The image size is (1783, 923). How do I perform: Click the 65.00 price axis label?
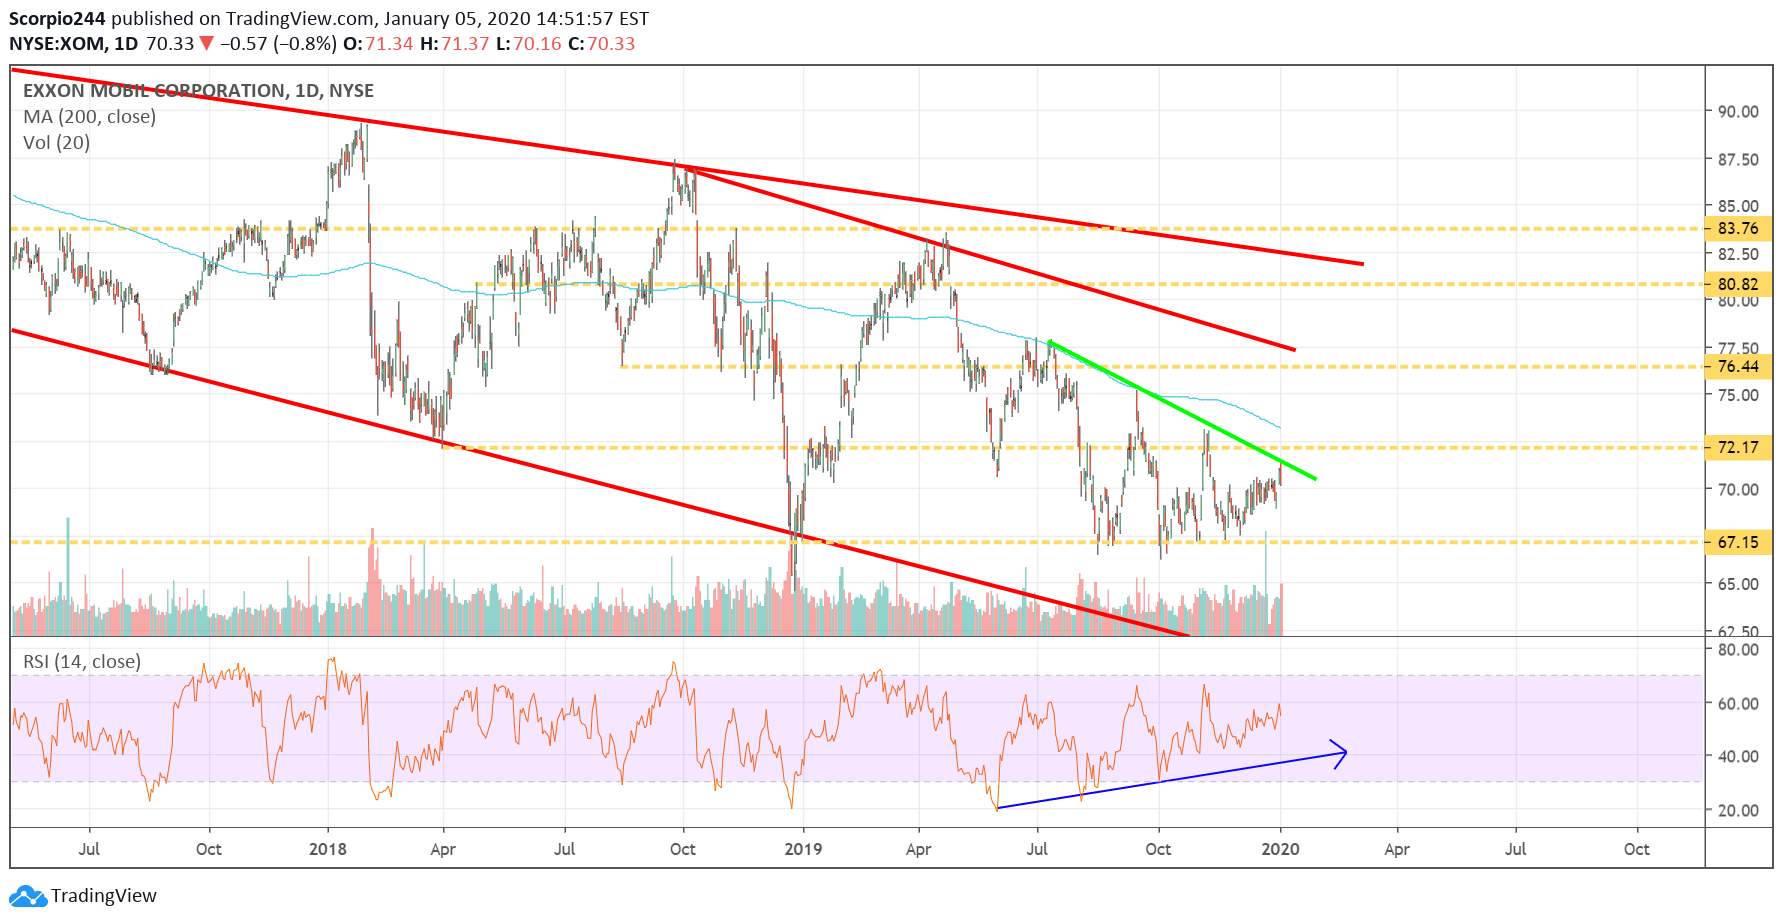[x=1738, y=584]
